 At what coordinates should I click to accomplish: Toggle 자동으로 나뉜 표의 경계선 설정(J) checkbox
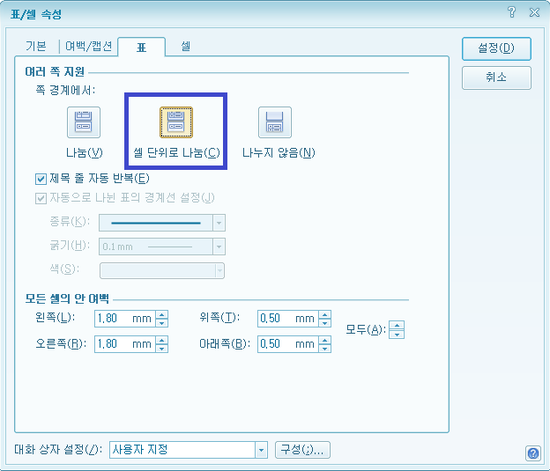(x=41, y=199)
